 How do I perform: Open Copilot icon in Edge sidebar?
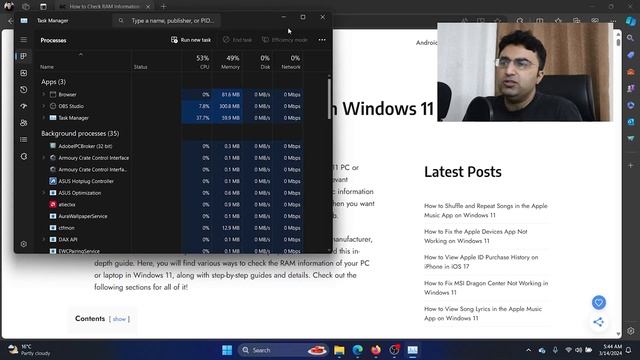(631, 20)
